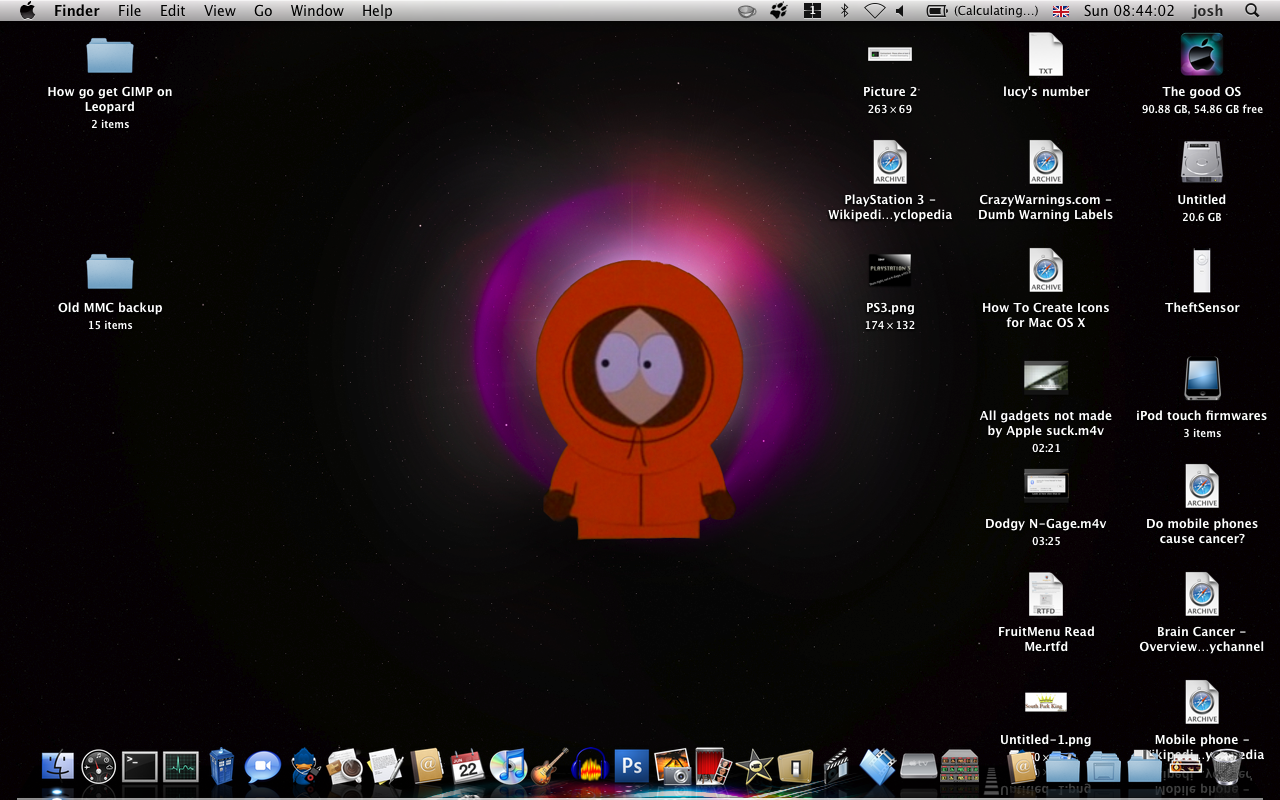Click the server rack Dock icon
The width and height of the screenshot is (1280, 800).
point(959,767)
